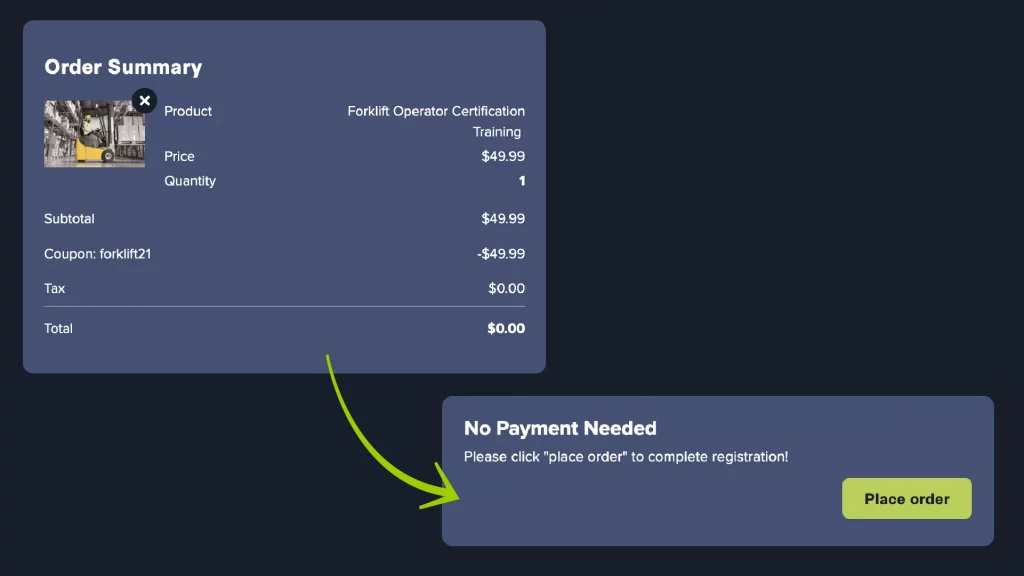Remove the forklift product with X icon
Viewport: 1024px width, 576px height.
click(144, 101)
